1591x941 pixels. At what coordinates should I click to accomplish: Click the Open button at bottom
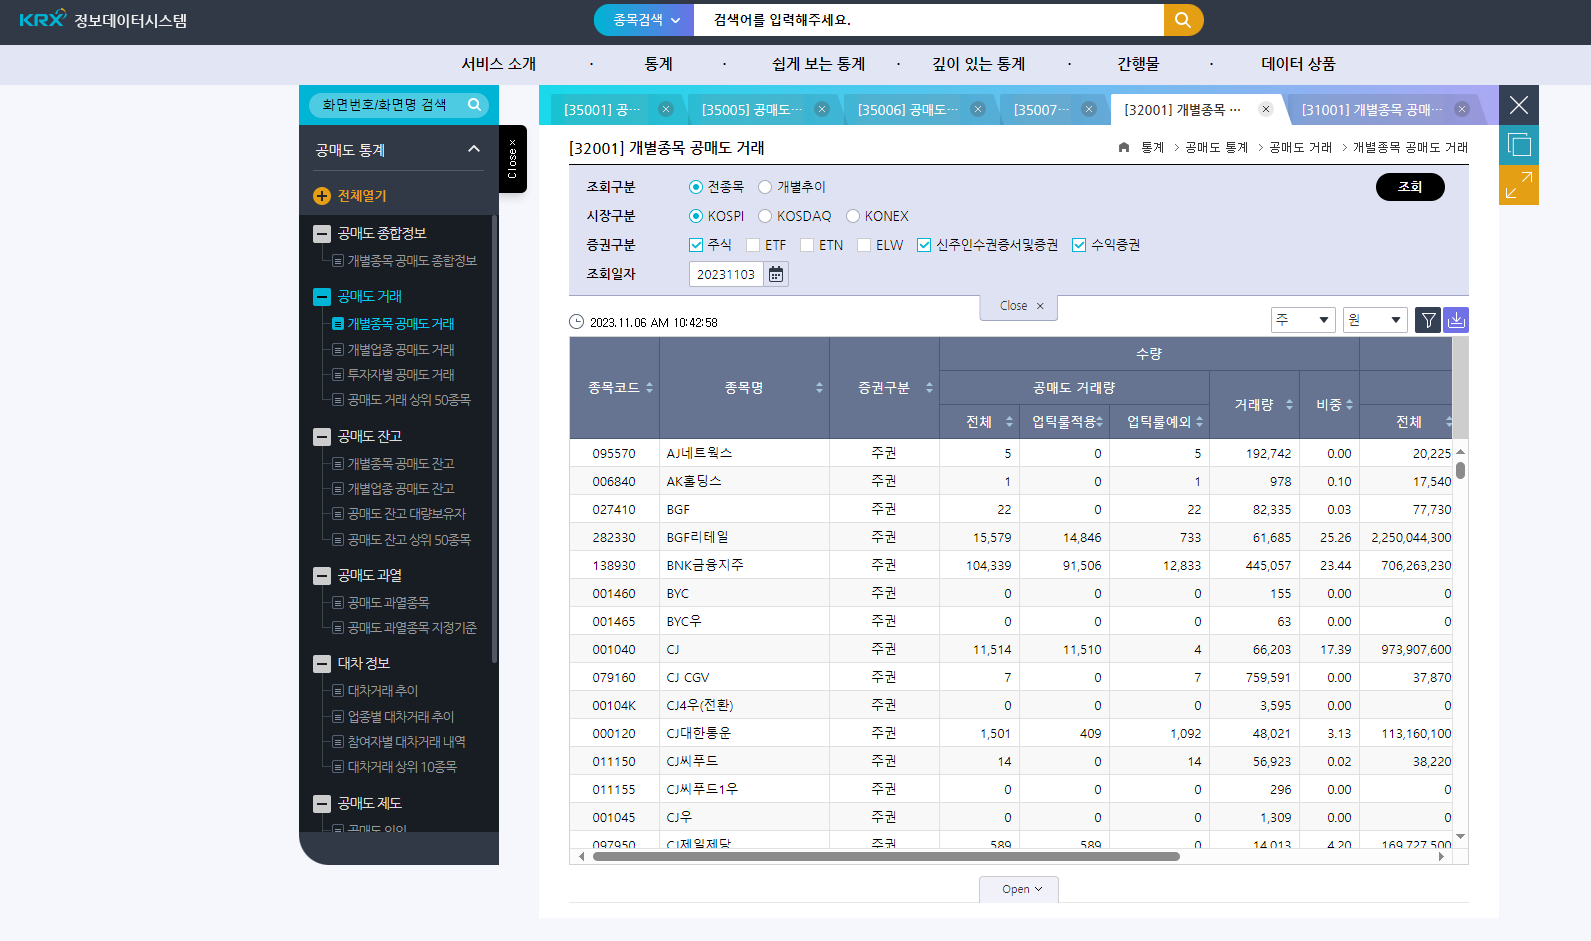coord(1019,889)
